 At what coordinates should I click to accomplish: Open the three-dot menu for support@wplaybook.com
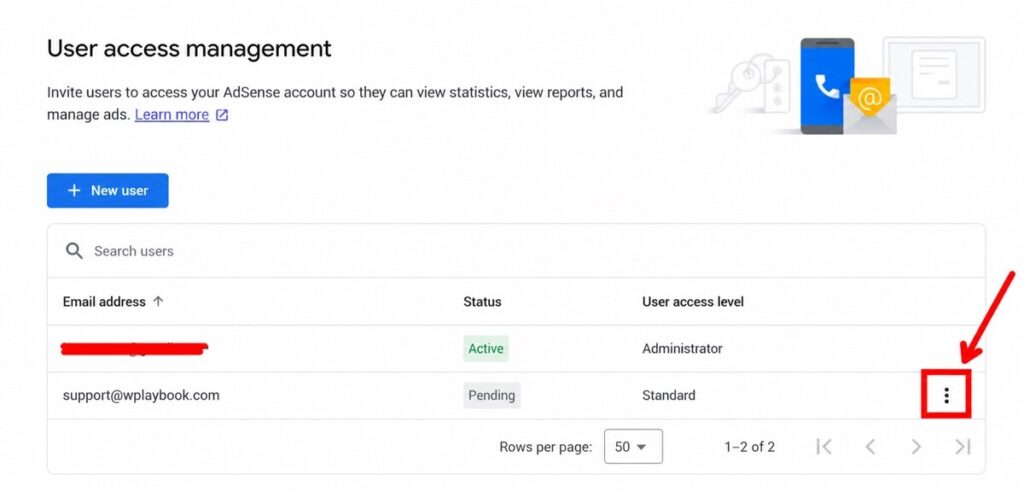tap(946, 395)
